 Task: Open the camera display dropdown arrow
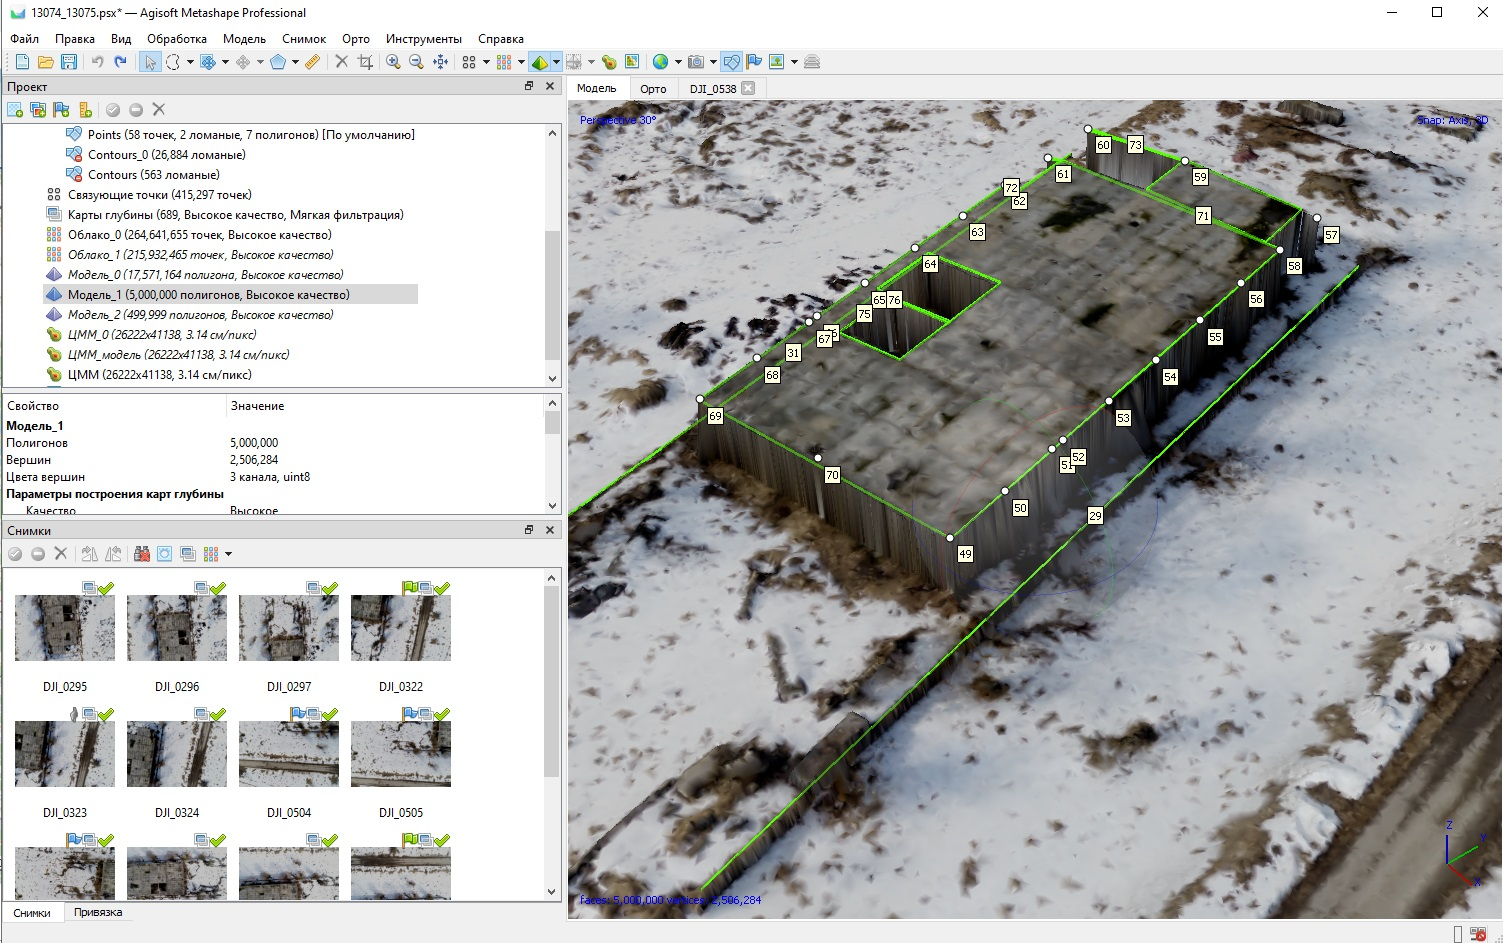713,62
